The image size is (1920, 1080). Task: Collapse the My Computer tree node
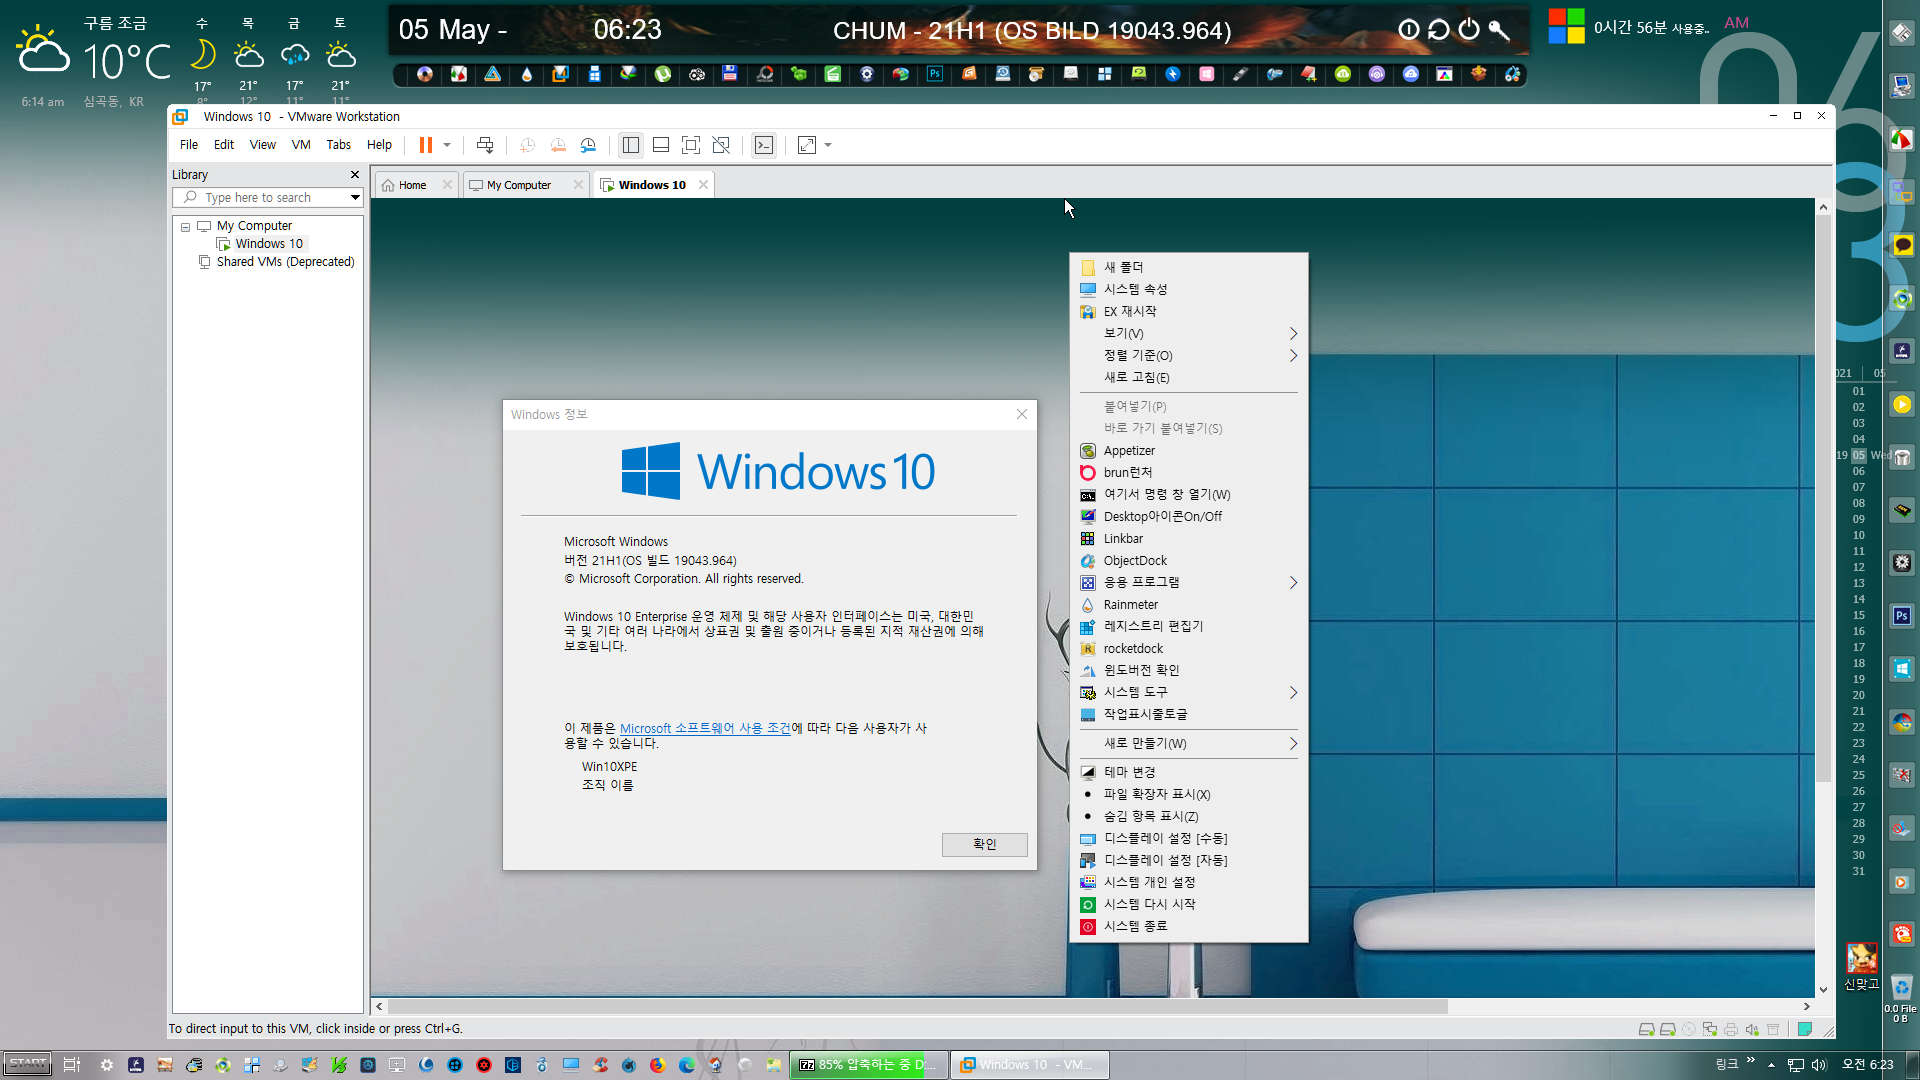click(185, 227)
